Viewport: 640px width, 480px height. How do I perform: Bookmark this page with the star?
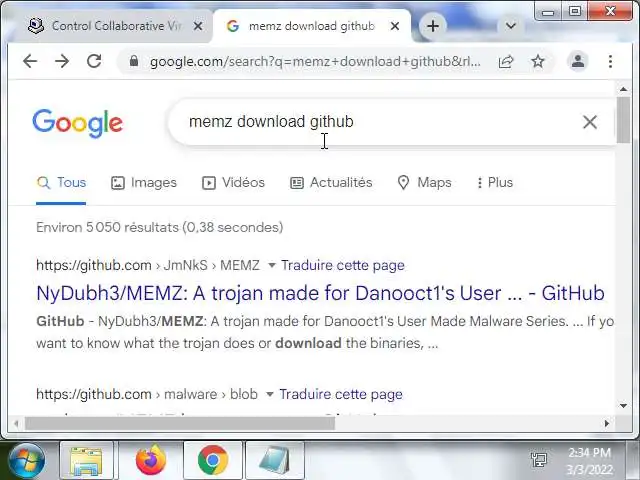pos(538,62)
